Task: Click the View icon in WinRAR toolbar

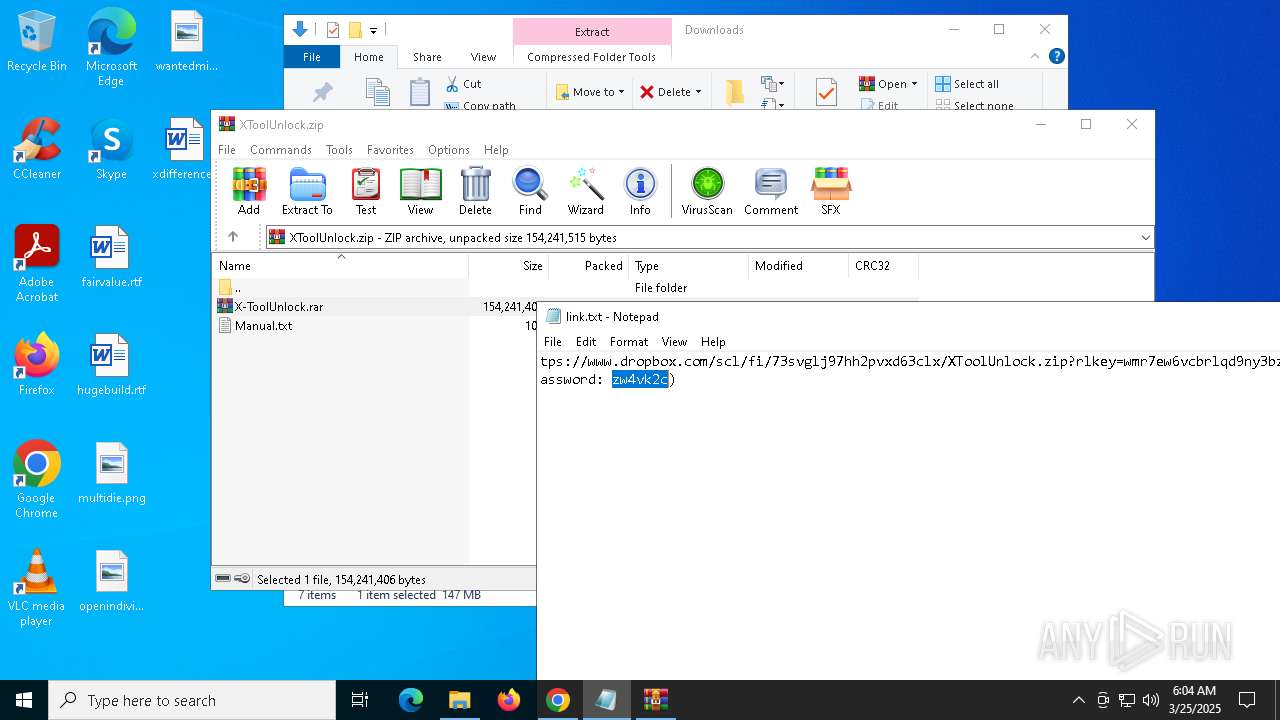Action: (421, 191)
